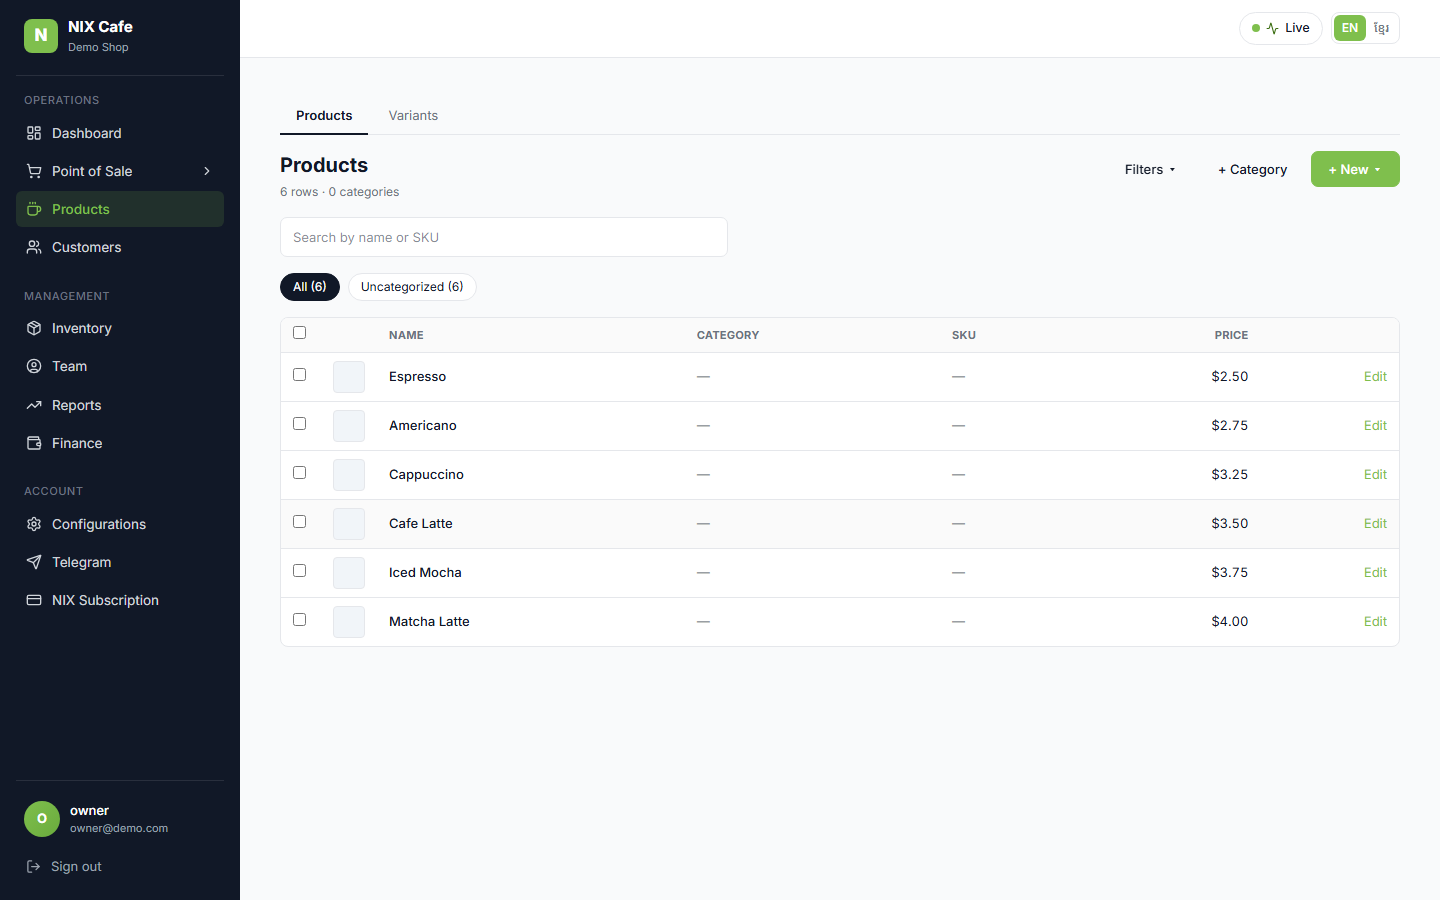Viewport: 1440px width, 900px height.
Task: Click the NIX Cafe green logo icon
Action: [x=41, y=35]
